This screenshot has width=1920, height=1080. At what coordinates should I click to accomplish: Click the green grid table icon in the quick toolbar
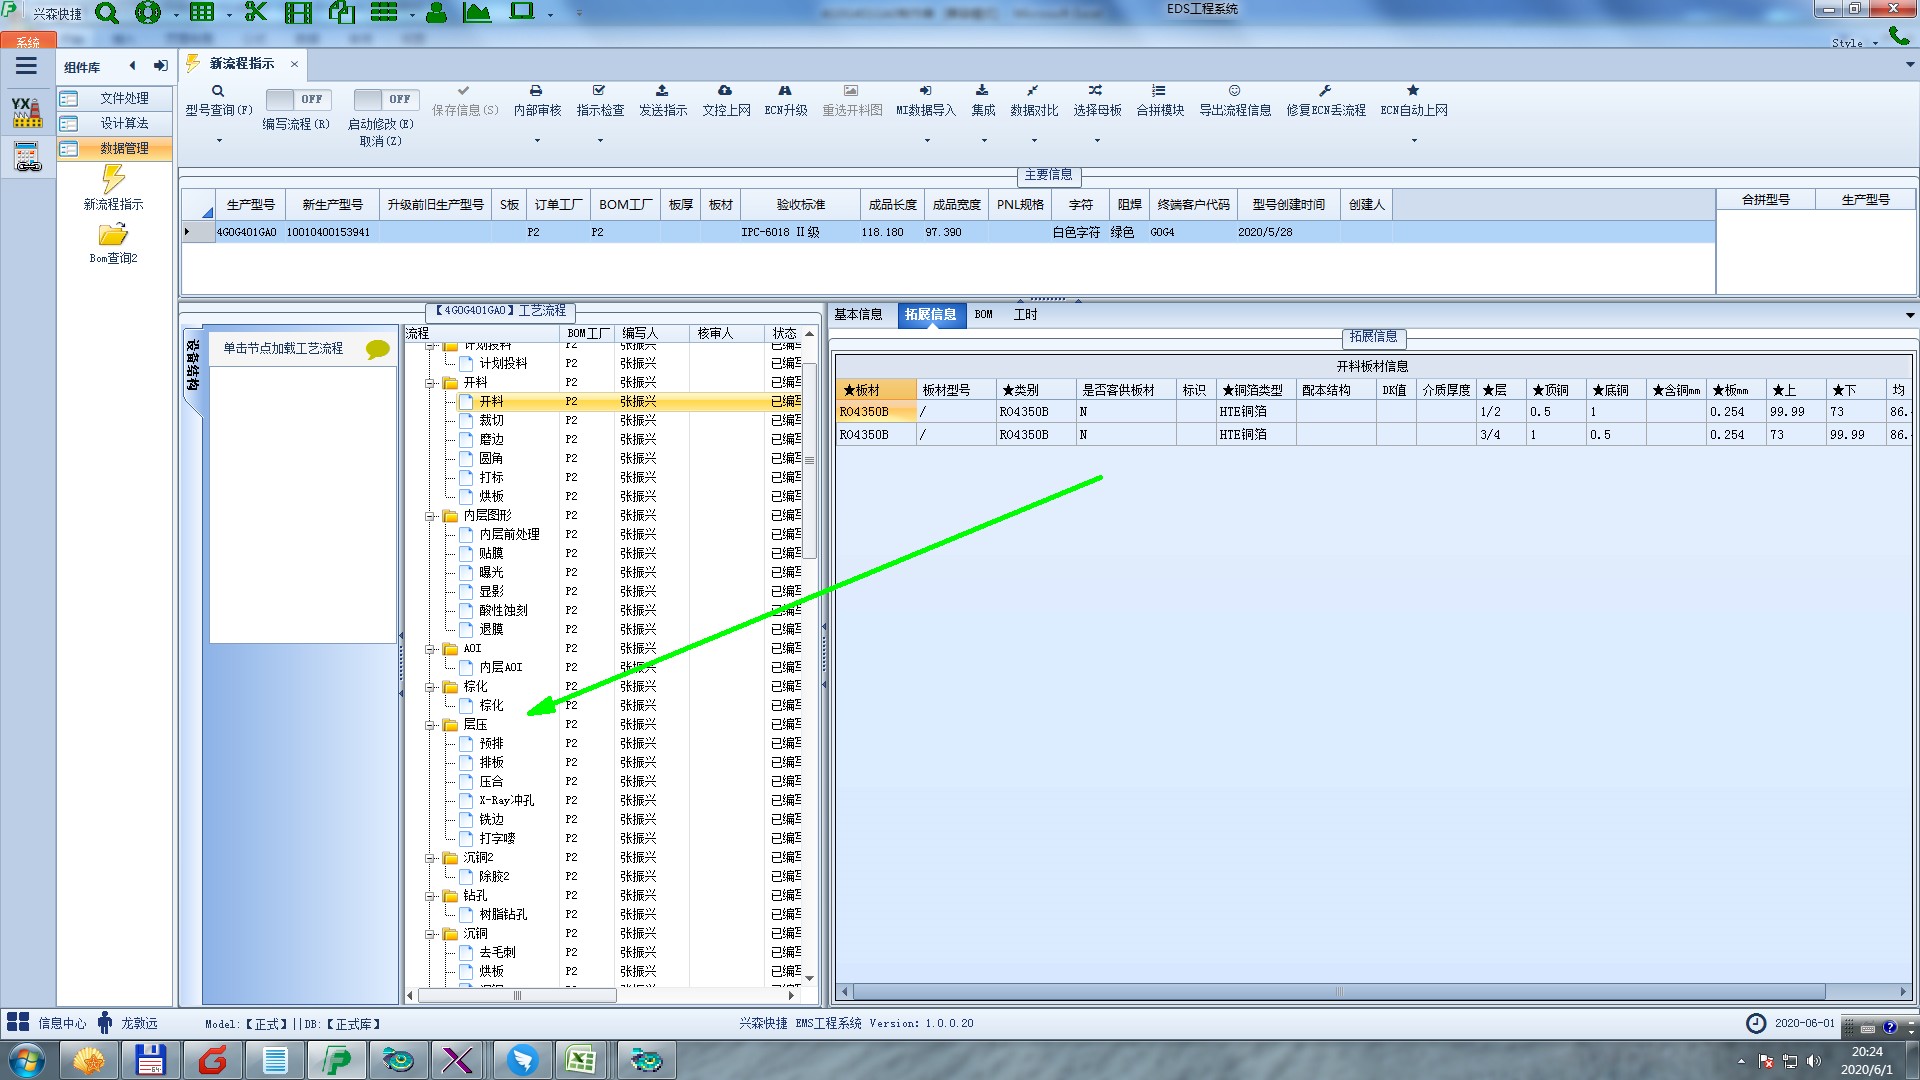tap(202, 12)
